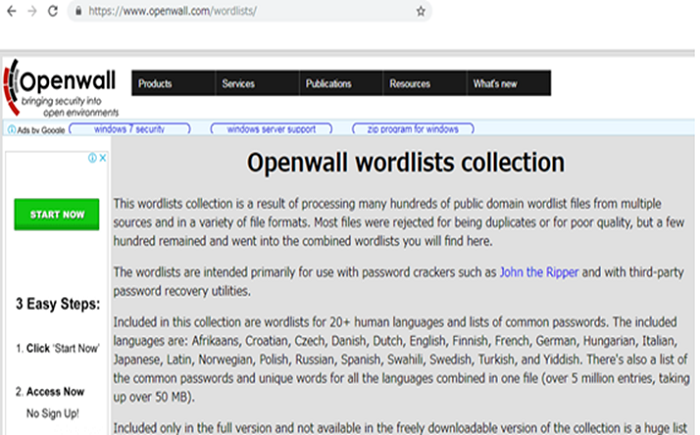
Task: Click the 'Openwall wordlists collection' heading
Action: point(406,162)
